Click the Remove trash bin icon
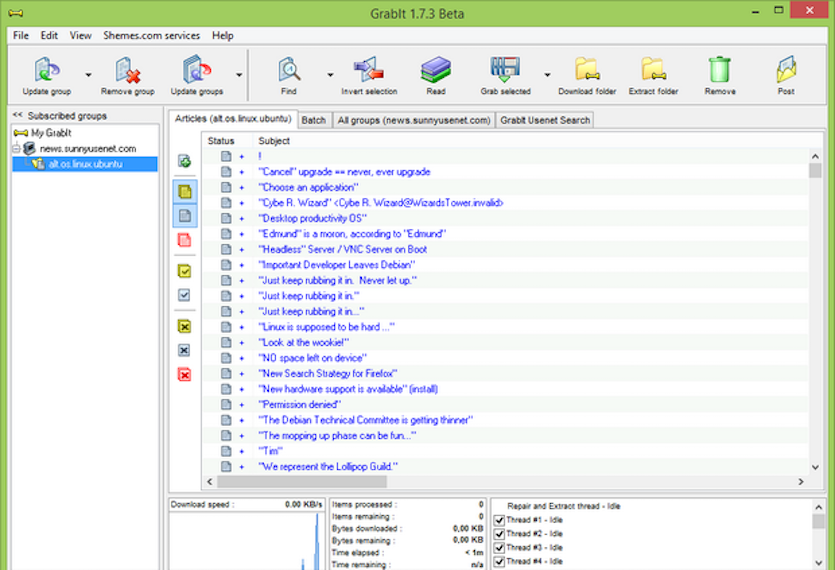 [x=719, y=70]
